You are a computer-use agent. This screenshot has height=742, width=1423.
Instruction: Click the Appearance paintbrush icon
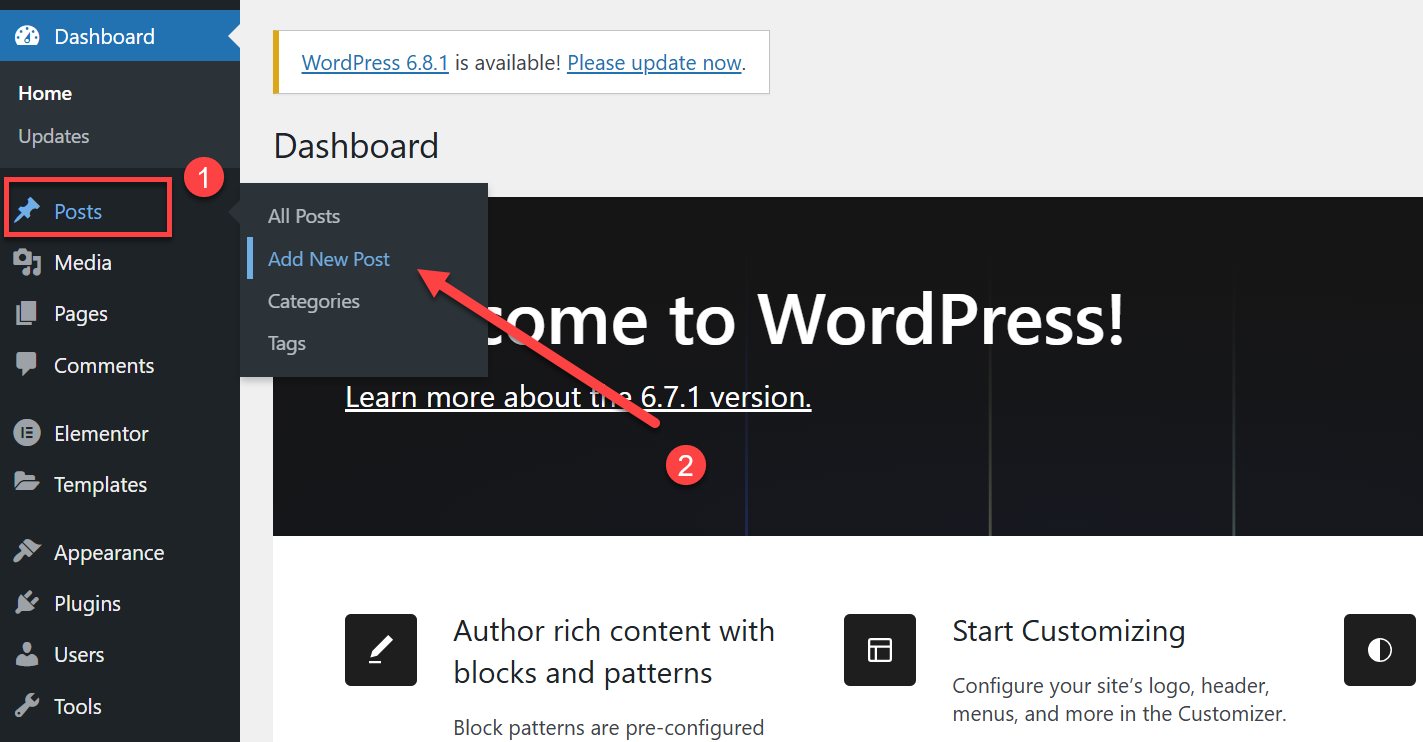27,552
